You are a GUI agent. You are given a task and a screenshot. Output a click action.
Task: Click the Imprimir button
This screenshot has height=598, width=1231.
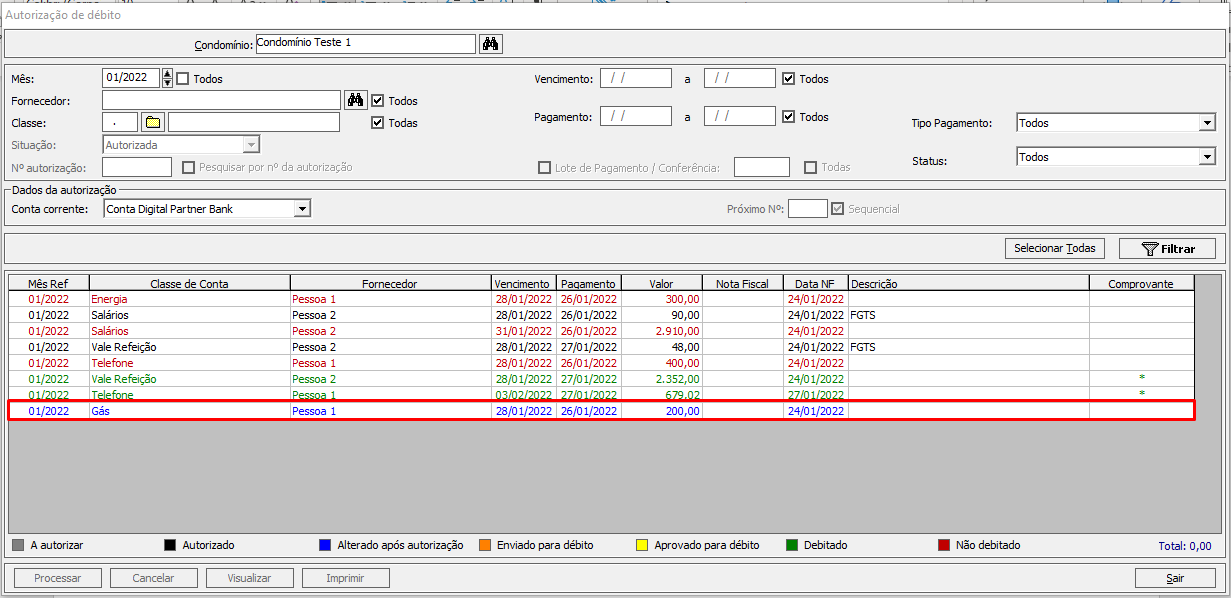click(x=345, y=578)
